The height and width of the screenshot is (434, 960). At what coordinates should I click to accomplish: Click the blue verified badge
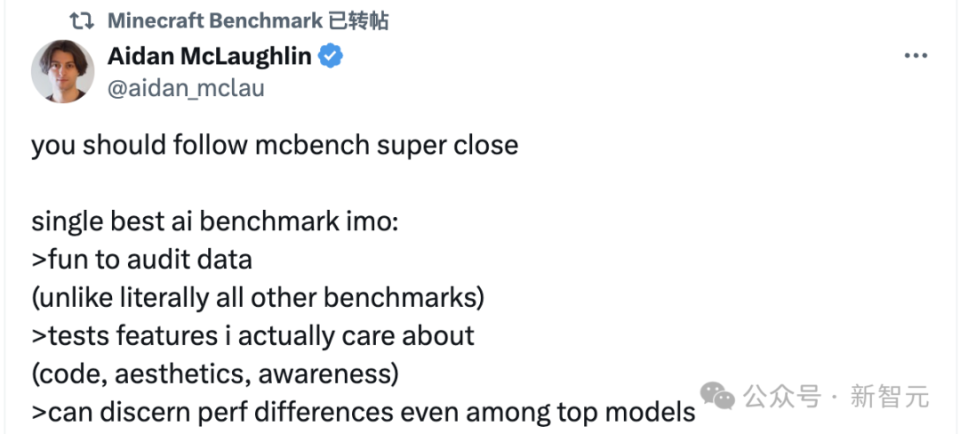coord(331,56)
